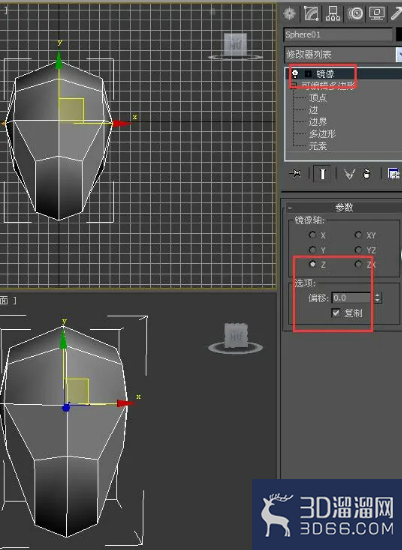The image size is (402, 550).
Task: Click the 偏移 spinner arrows
Action: coord(377,298)
